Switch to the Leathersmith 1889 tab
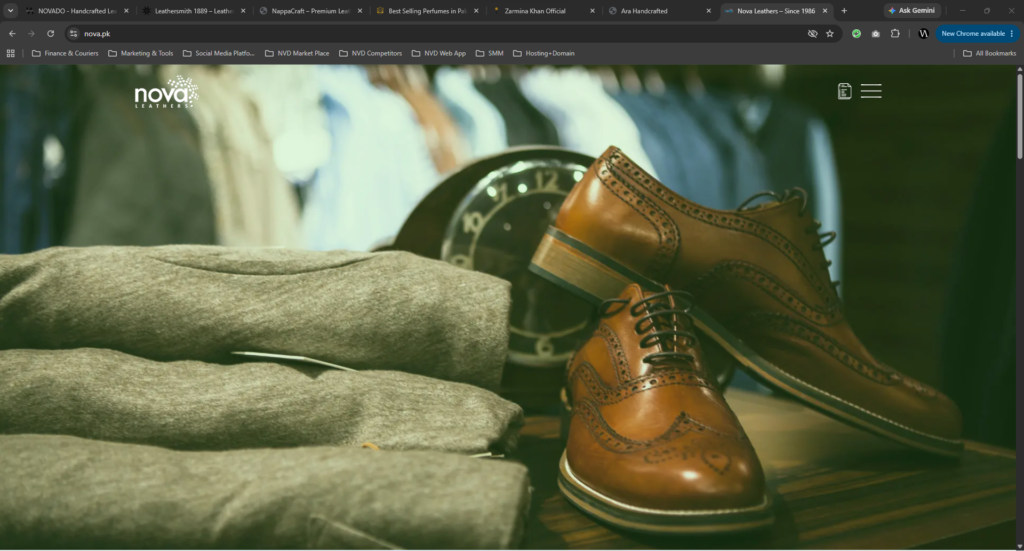Image resolution: width=1024 pixels, height=551 pixels. 194,11
